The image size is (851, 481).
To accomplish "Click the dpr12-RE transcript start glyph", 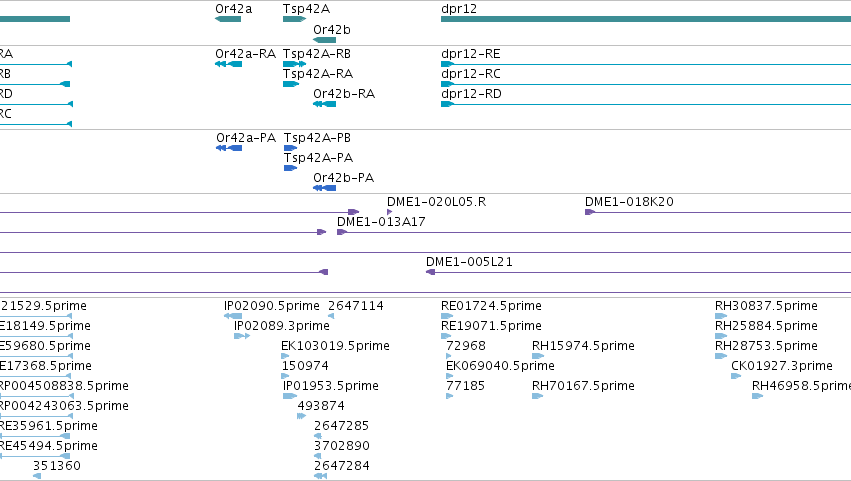I will (447, 64).
